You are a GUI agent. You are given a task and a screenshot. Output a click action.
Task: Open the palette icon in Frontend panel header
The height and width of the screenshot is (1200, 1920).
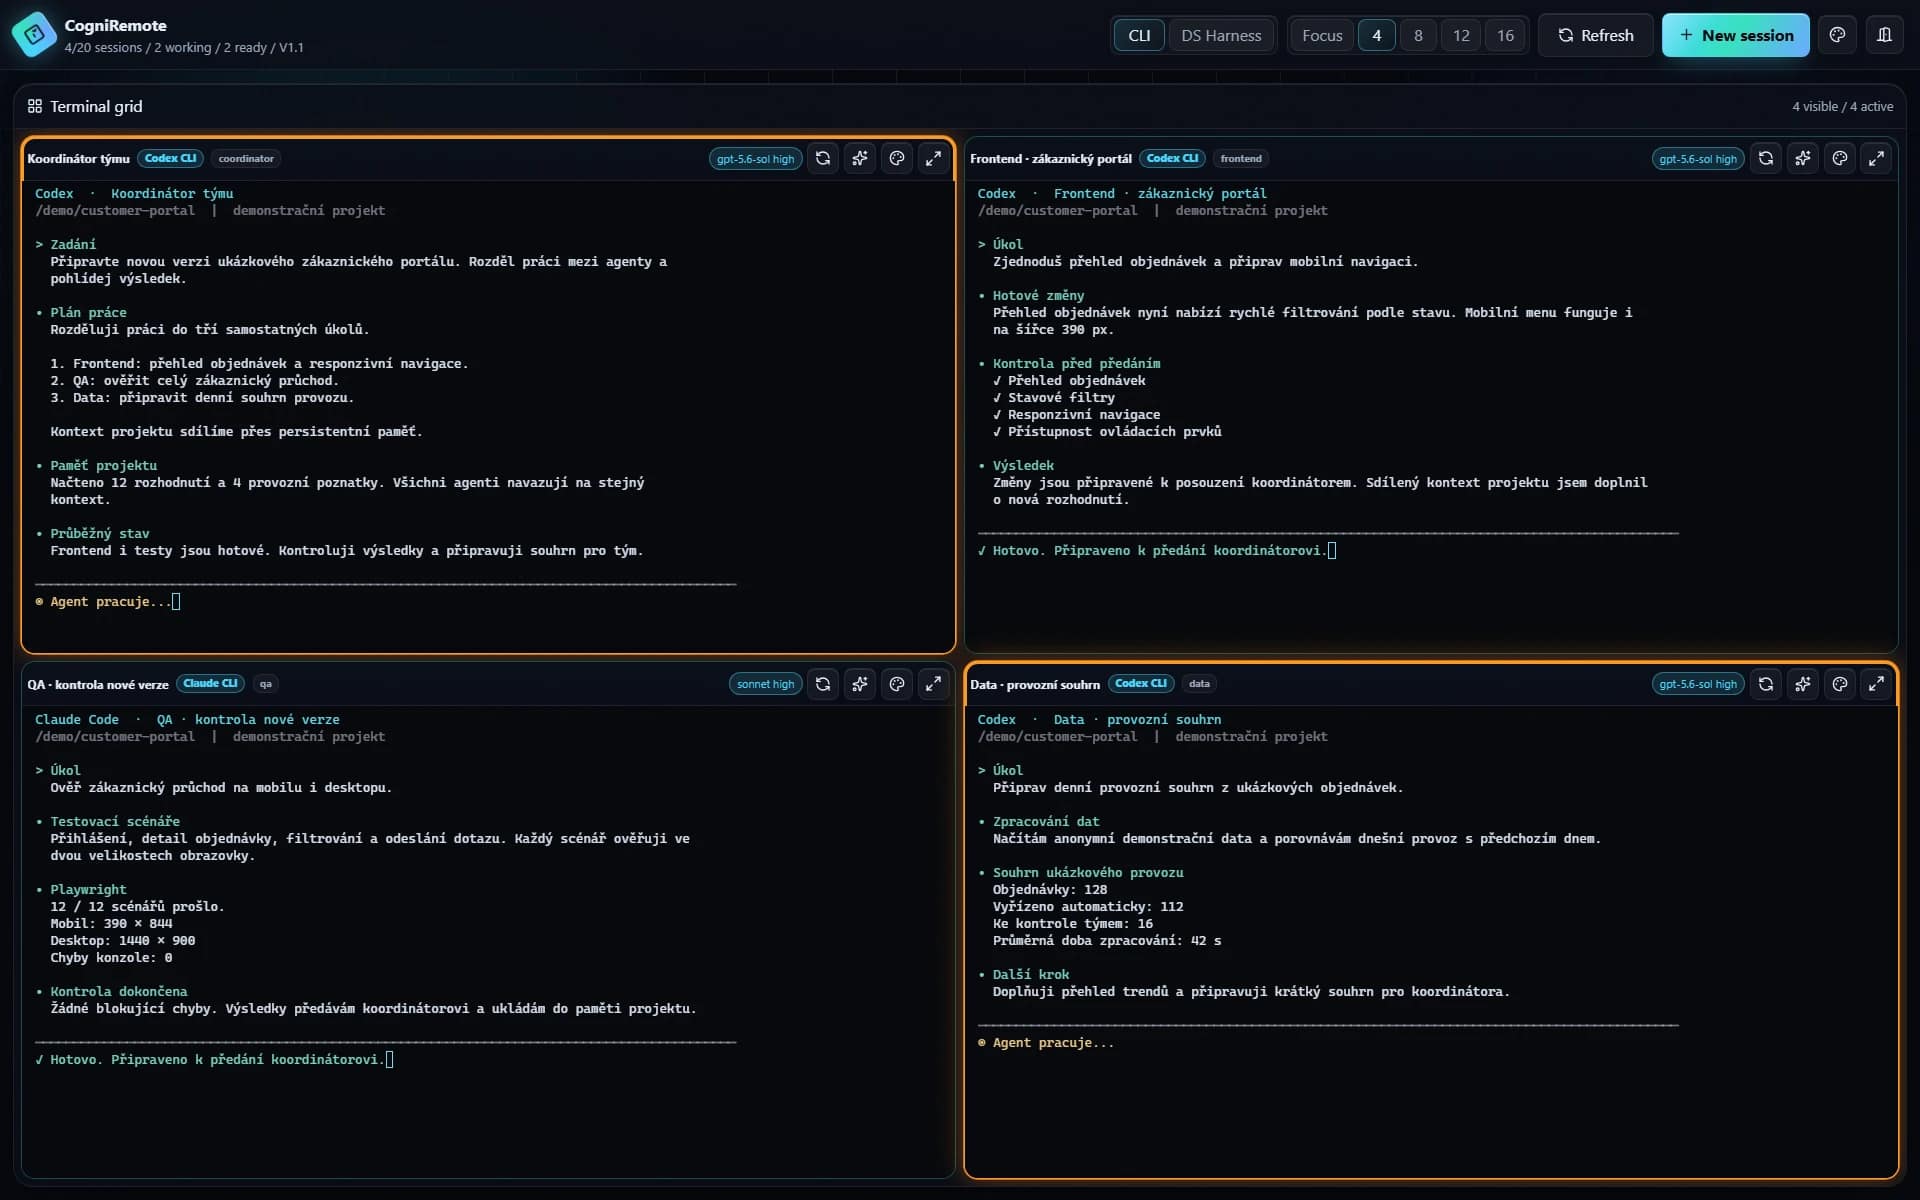click(1840, 158)
